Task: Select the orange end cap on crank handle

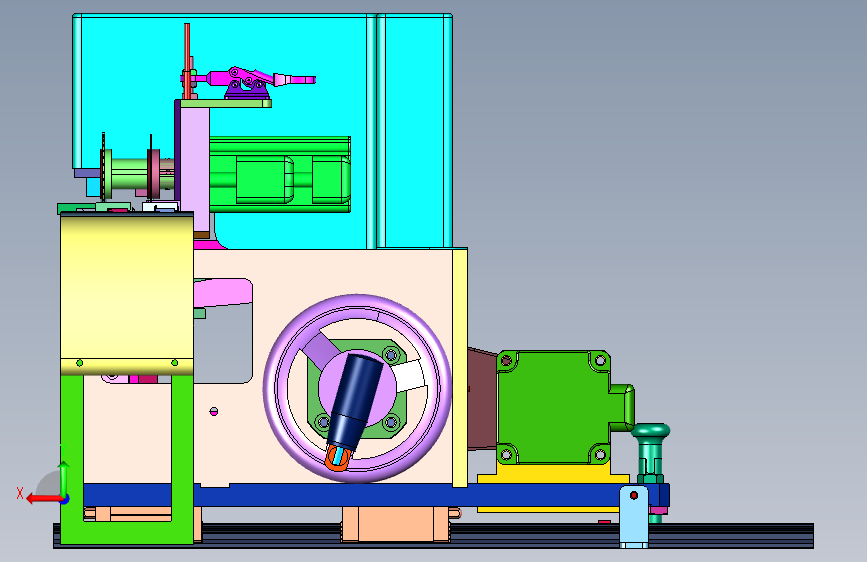Action: 337,458
